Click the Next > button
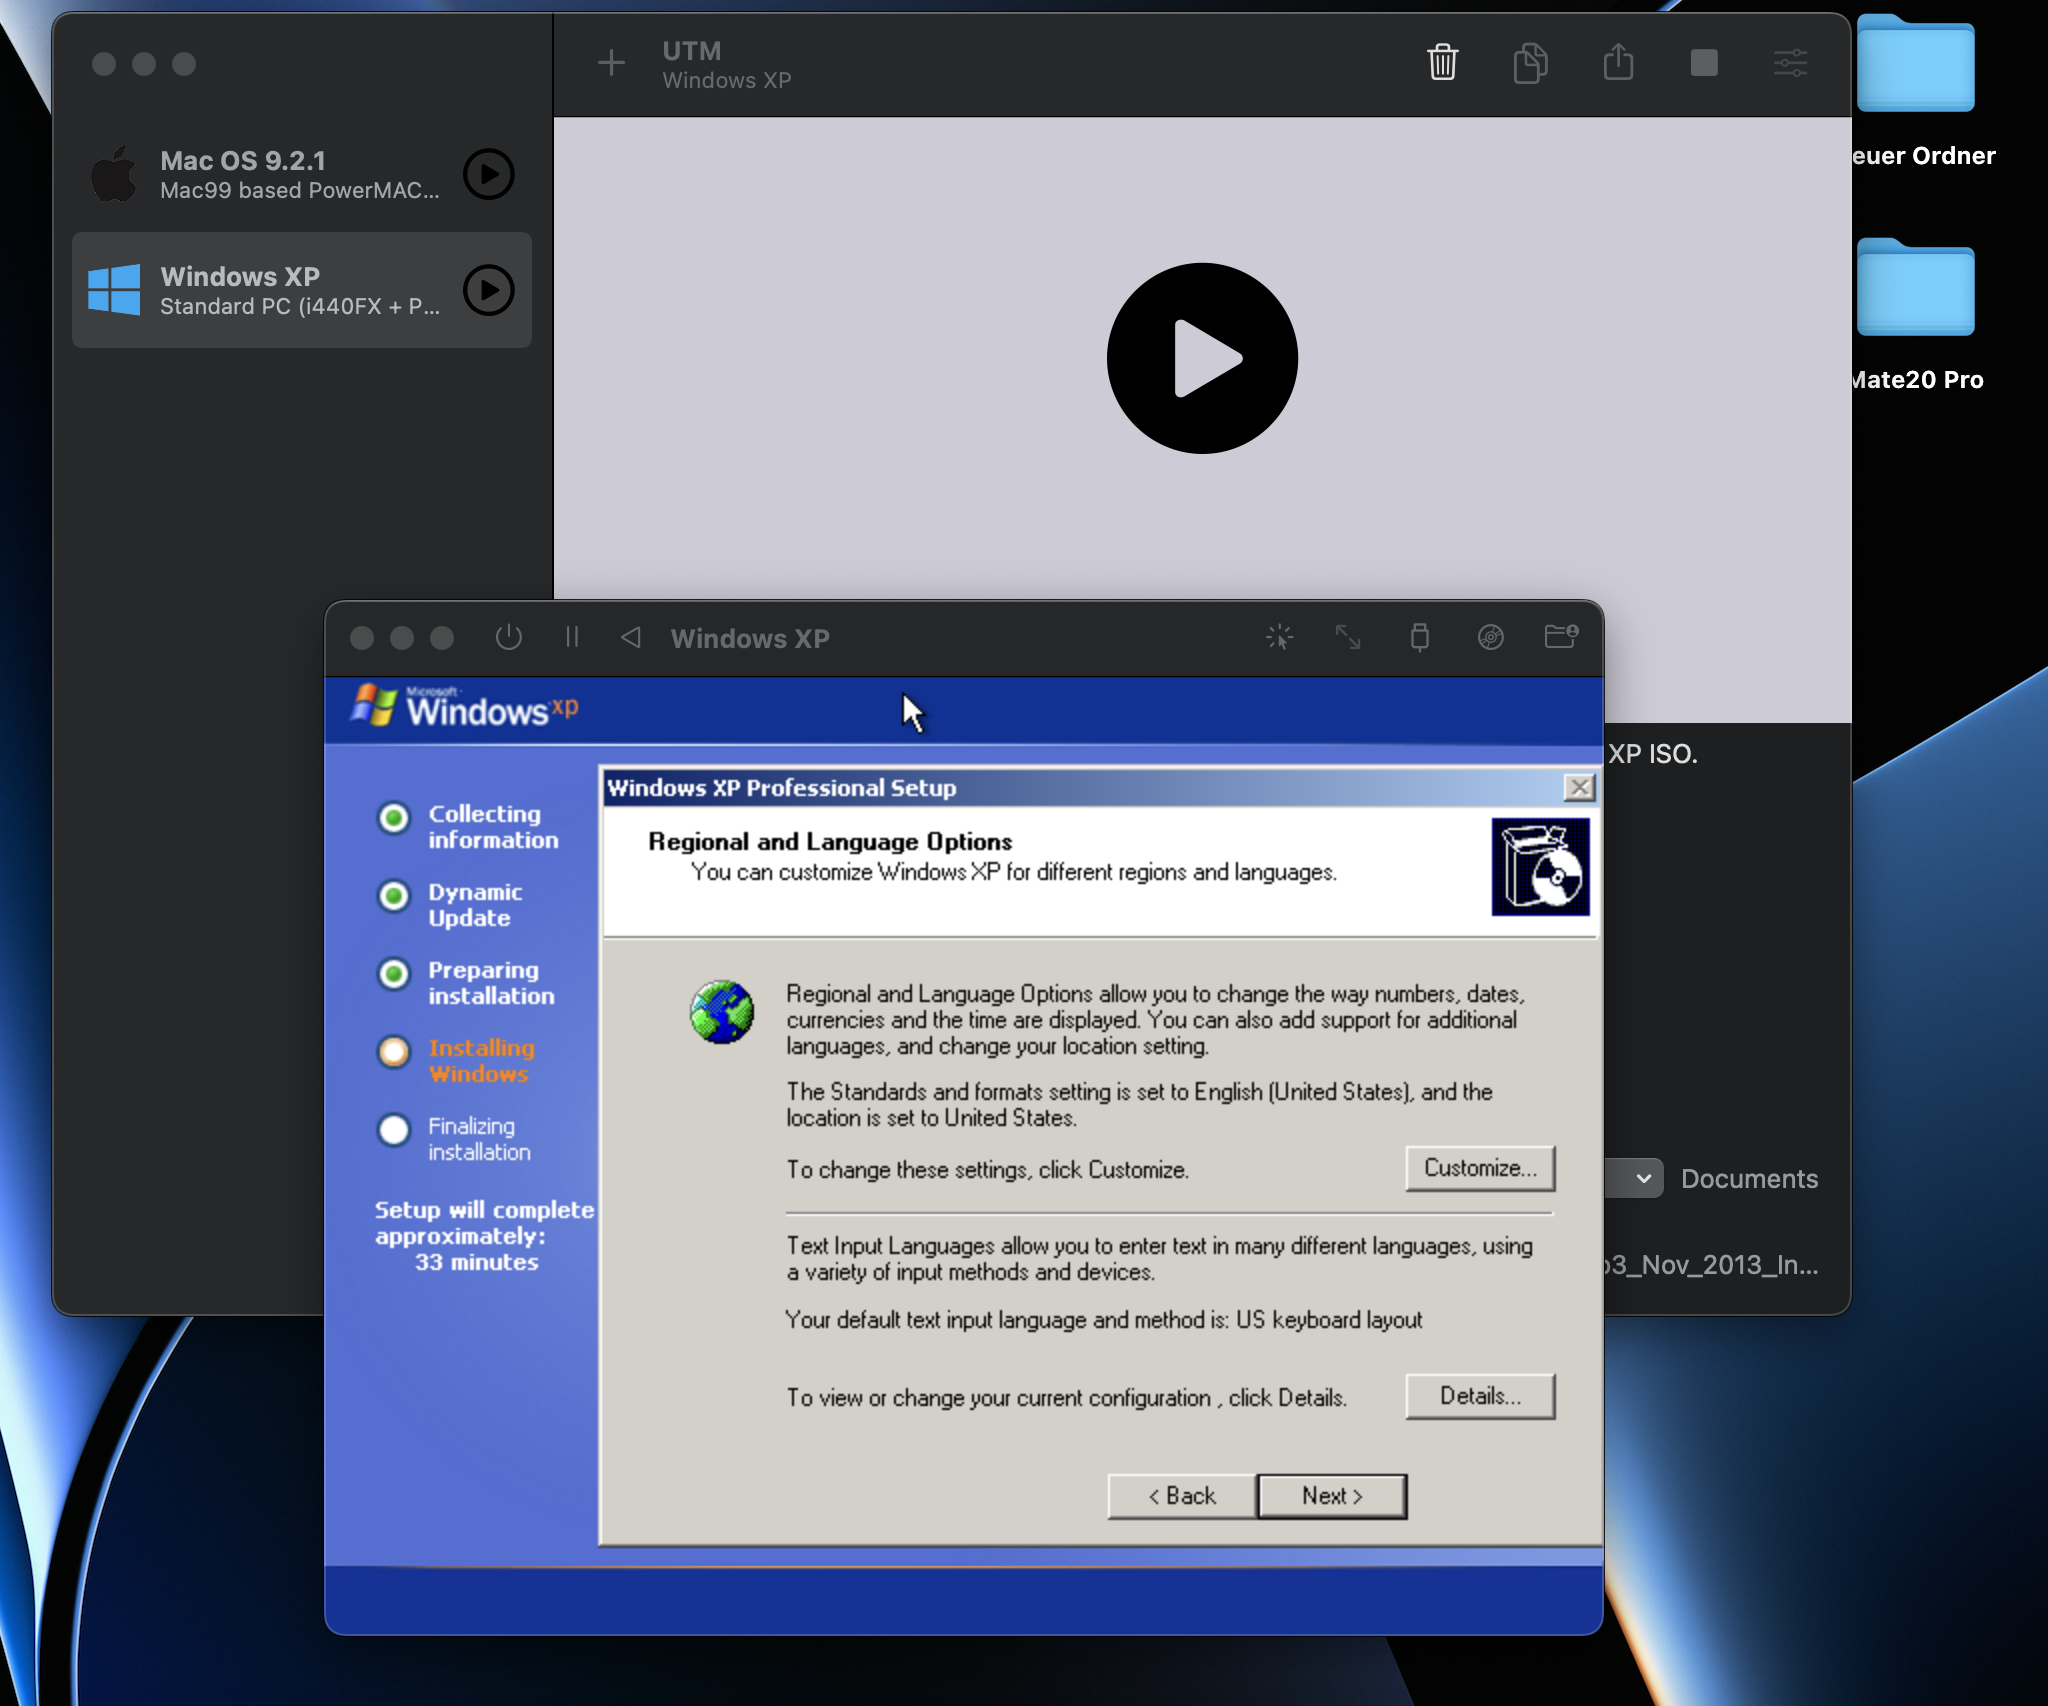 click(x=1331, y=1496)
